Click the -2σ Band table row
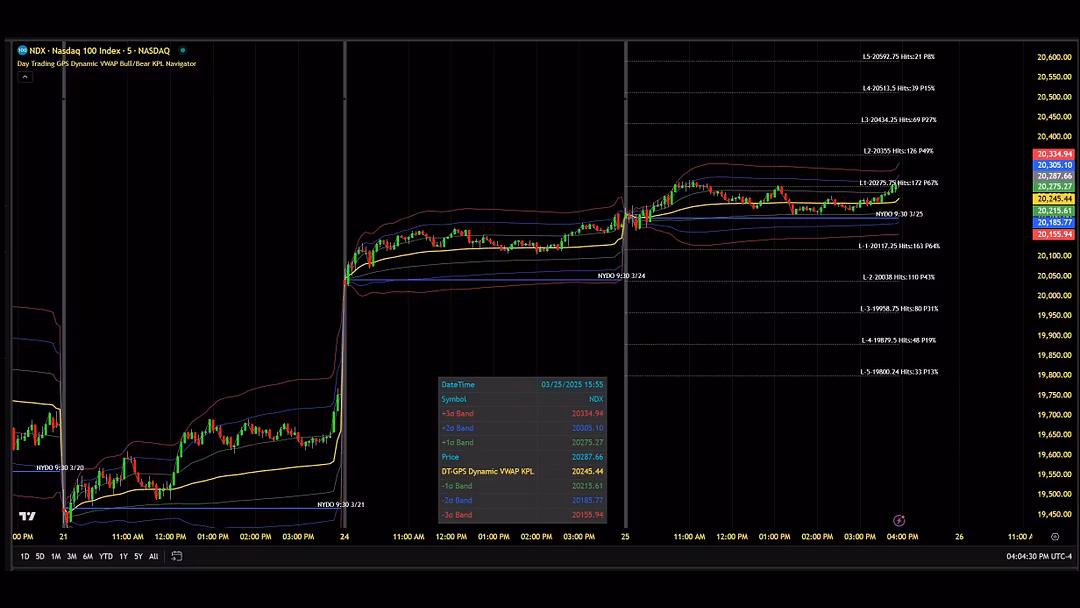This screenshot has width=1080, height=608. tap(522, 501)
